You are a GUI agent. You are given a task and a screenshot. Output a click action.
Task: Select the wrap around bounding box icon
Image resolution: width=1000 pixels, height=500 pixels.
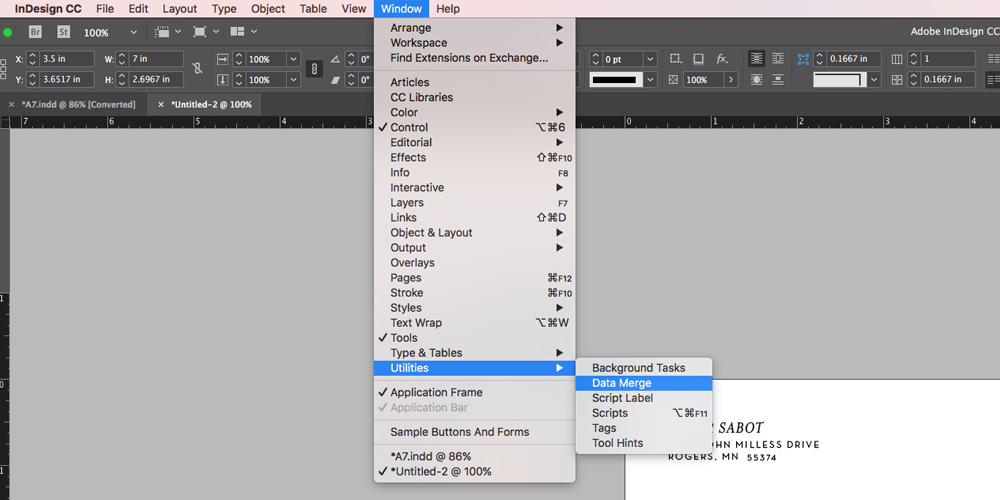pyautogui.click(x=777, y=59)
